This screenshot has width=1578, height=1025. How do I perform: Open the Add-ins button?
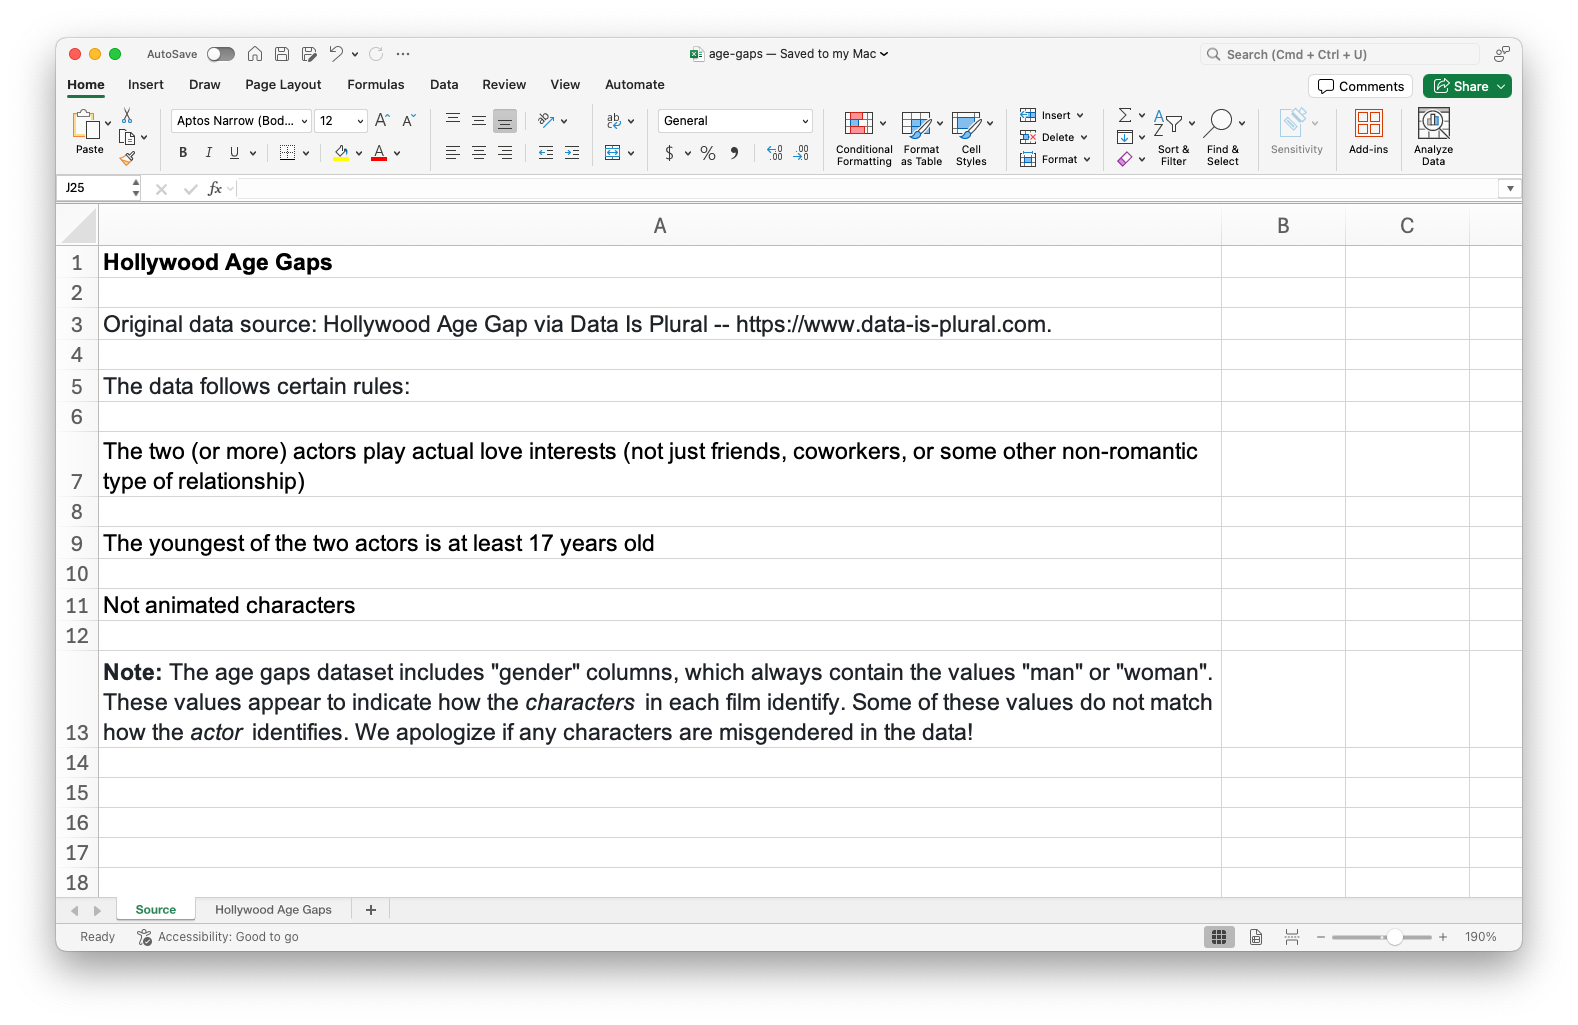coord(1368,124)
